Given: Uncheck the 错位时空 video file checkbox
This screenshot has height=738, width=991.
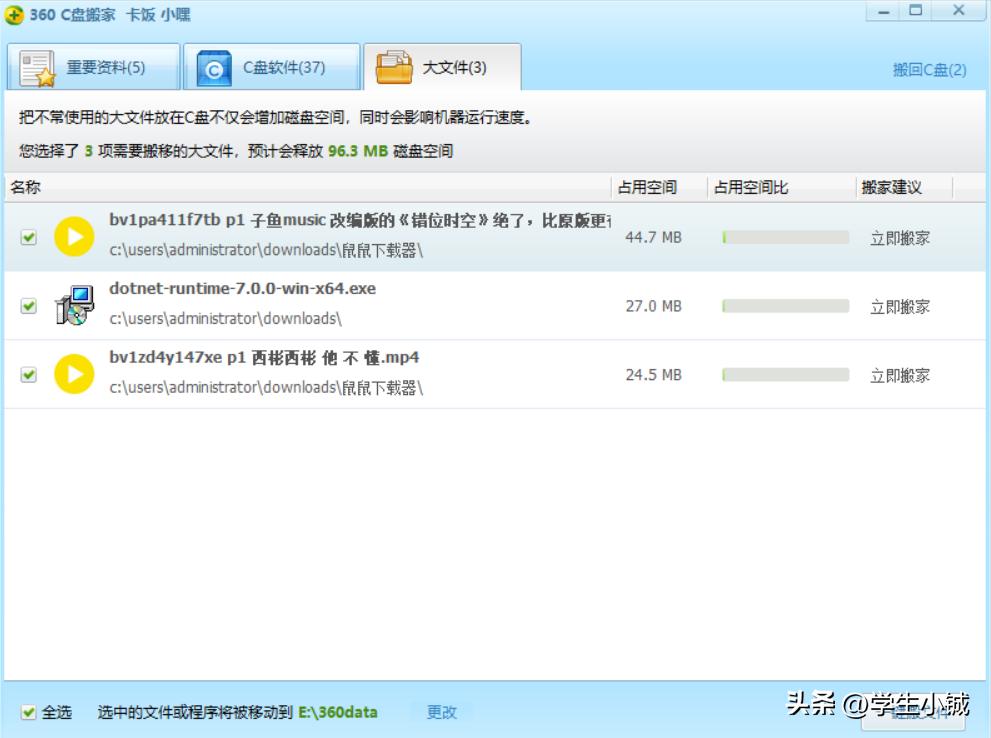Looking at the screenshot, I should pos(25,237).
